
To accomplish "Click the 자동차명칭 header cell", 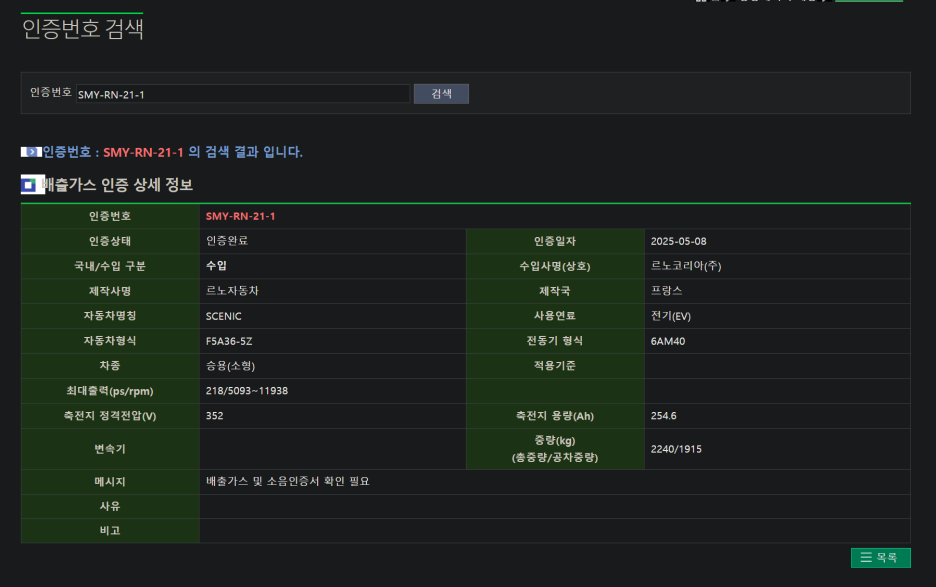I will (x=110, y=316).
